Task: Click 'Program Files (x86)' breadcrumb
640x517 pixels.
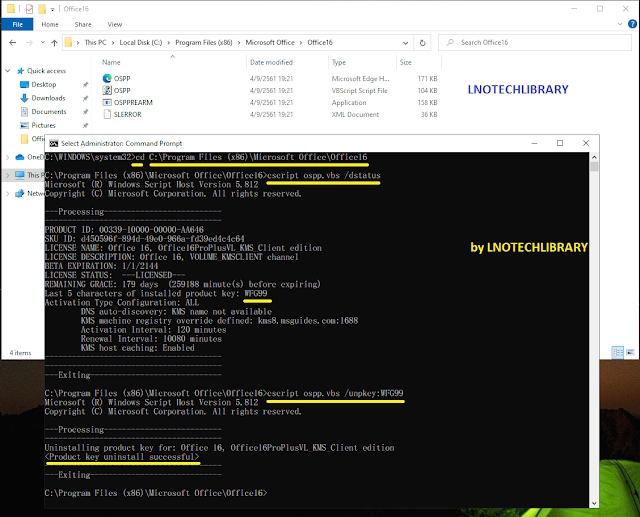Action: coord(204,42)
